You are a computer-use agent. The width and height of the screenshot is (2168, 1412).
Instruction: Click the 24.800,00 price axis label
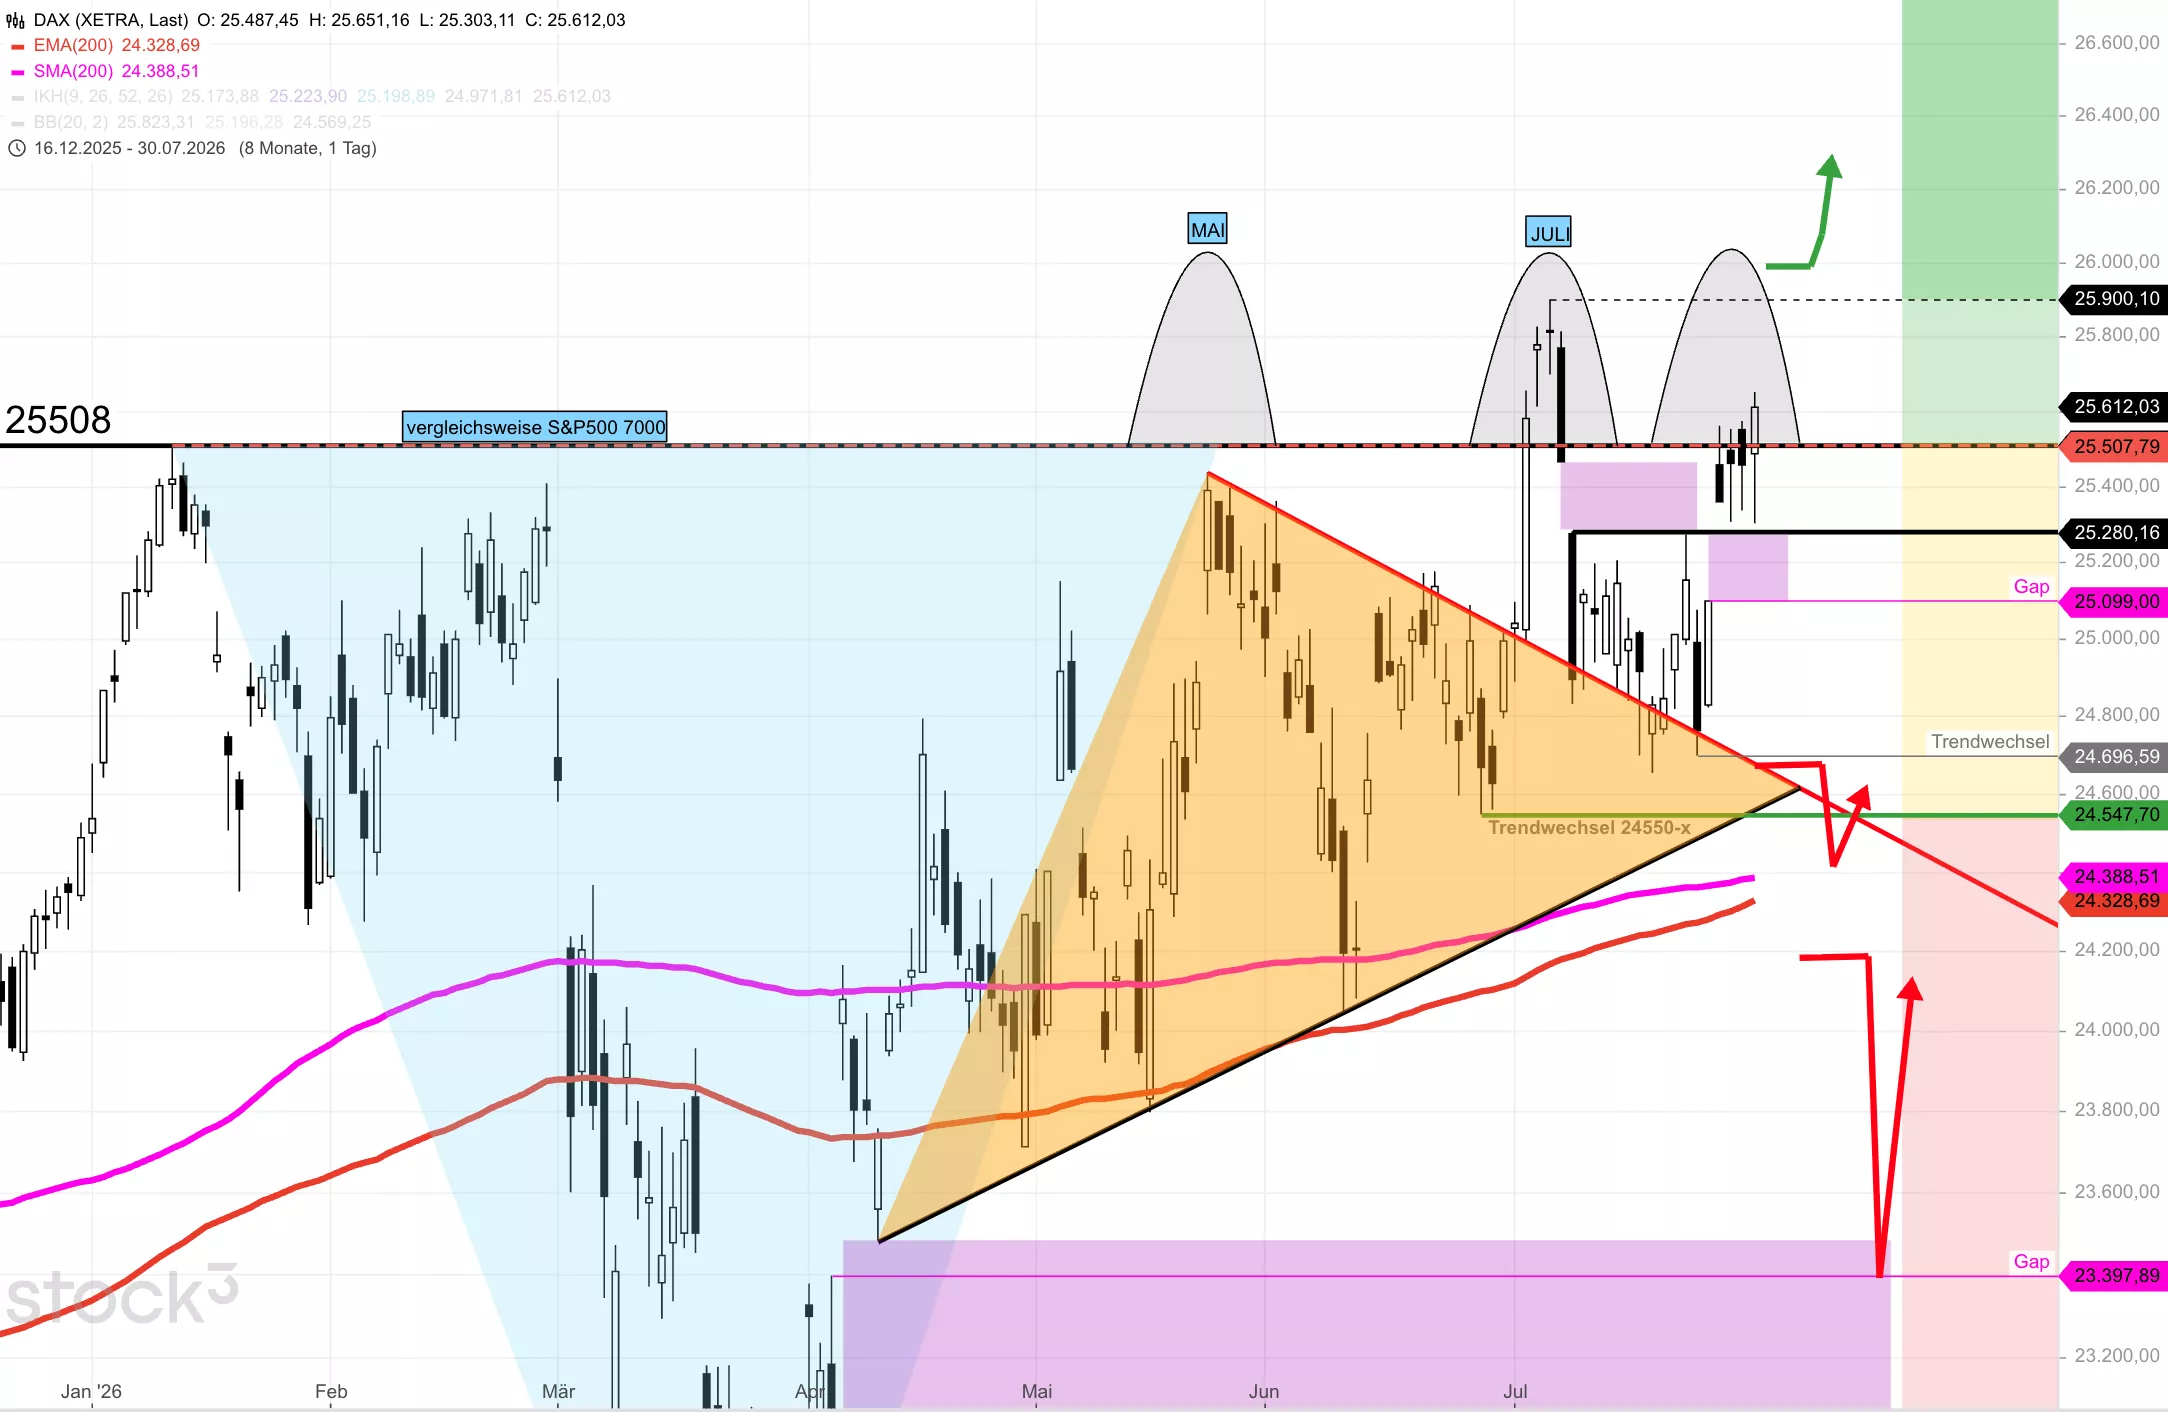tap(2117, 714)
